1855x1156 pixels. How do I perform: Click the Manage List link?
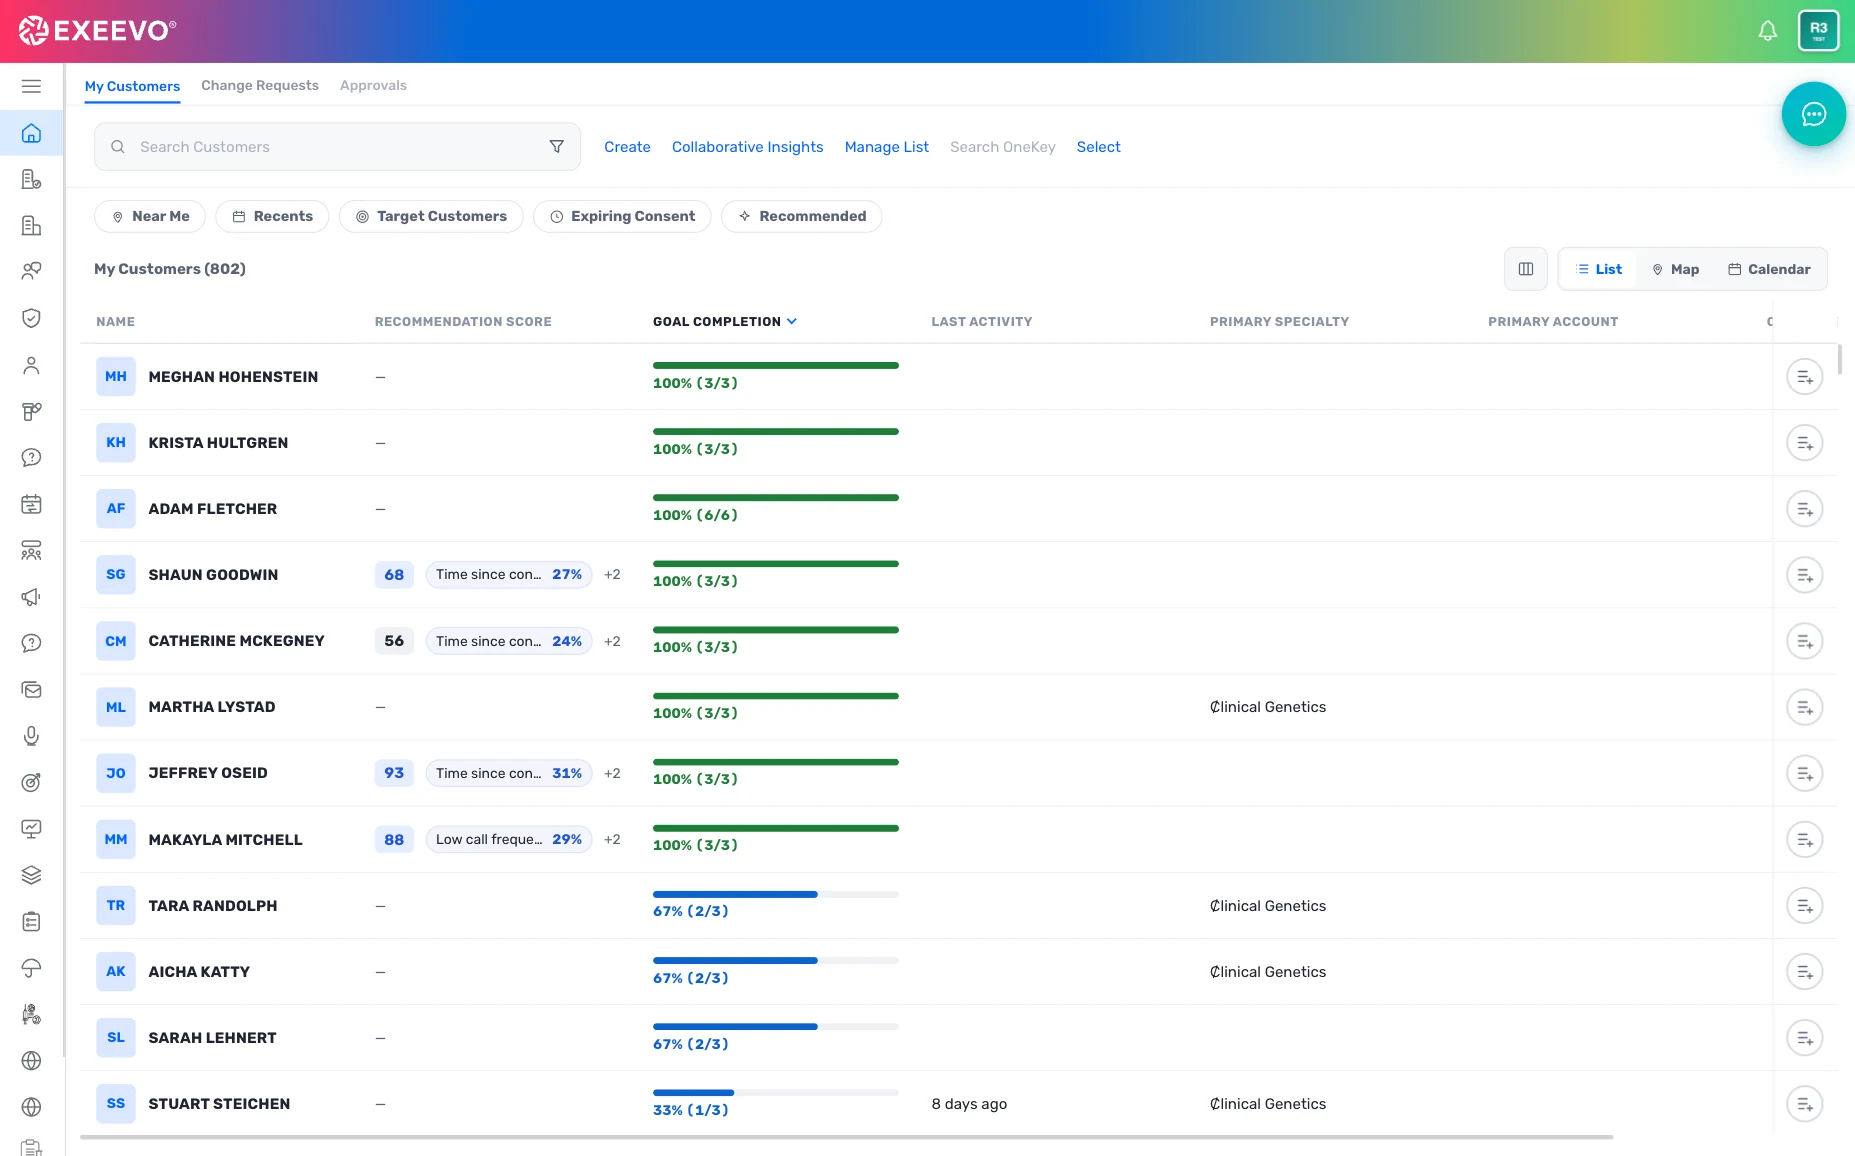point(886,147)
